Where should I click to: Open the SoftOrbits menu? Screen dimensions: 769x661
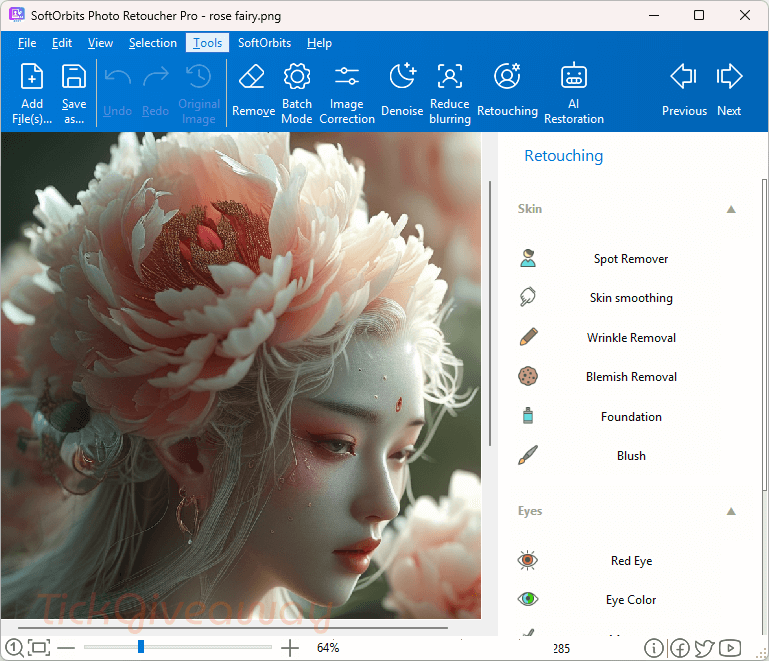coord(264,43)
